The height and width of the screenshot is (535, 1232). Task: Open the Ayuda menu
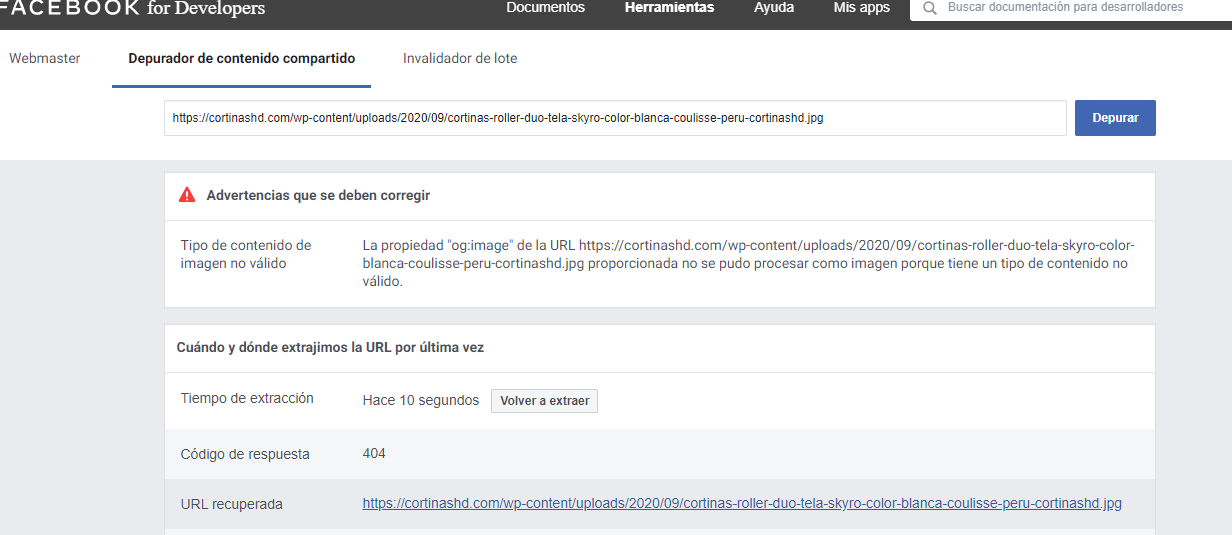tap(774, 7)
